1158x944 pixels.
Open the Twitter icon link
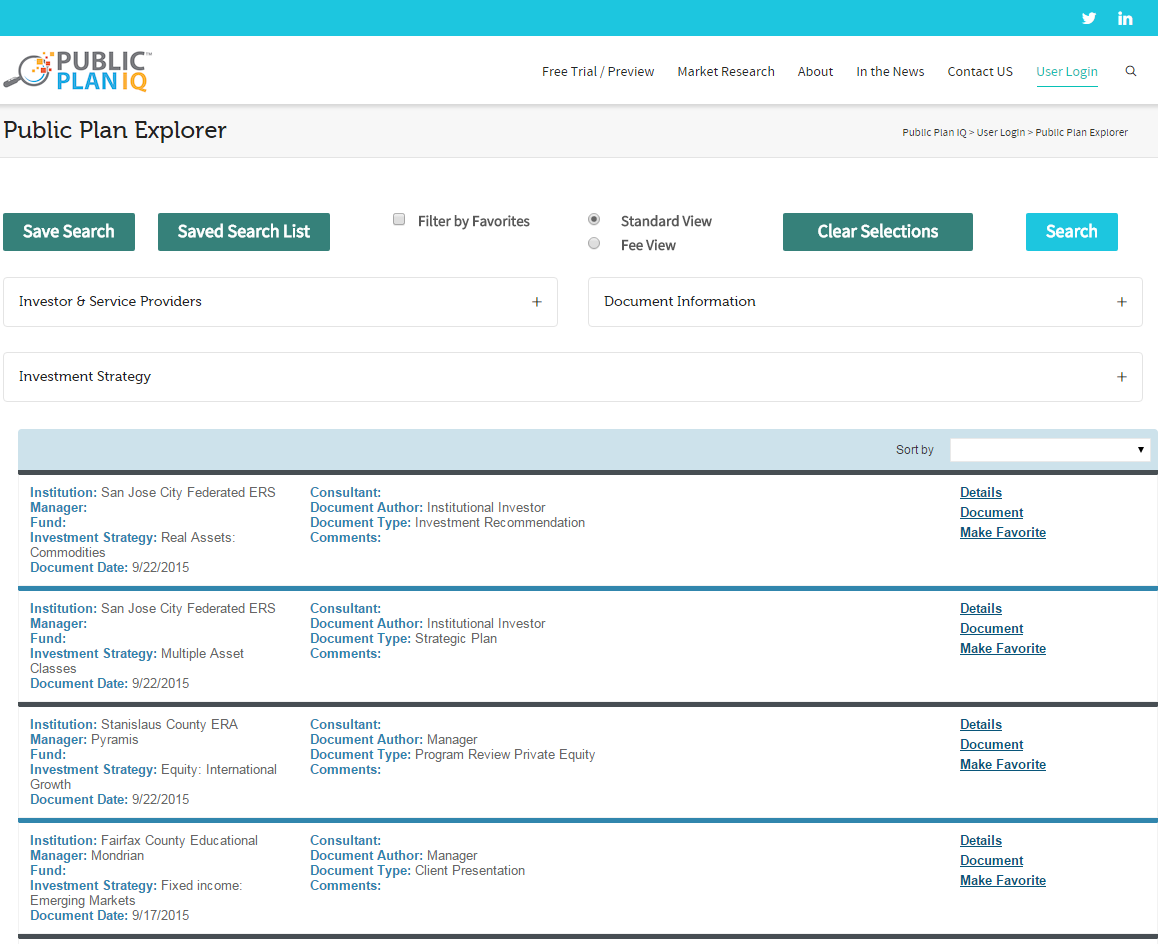coord(1089,18)
